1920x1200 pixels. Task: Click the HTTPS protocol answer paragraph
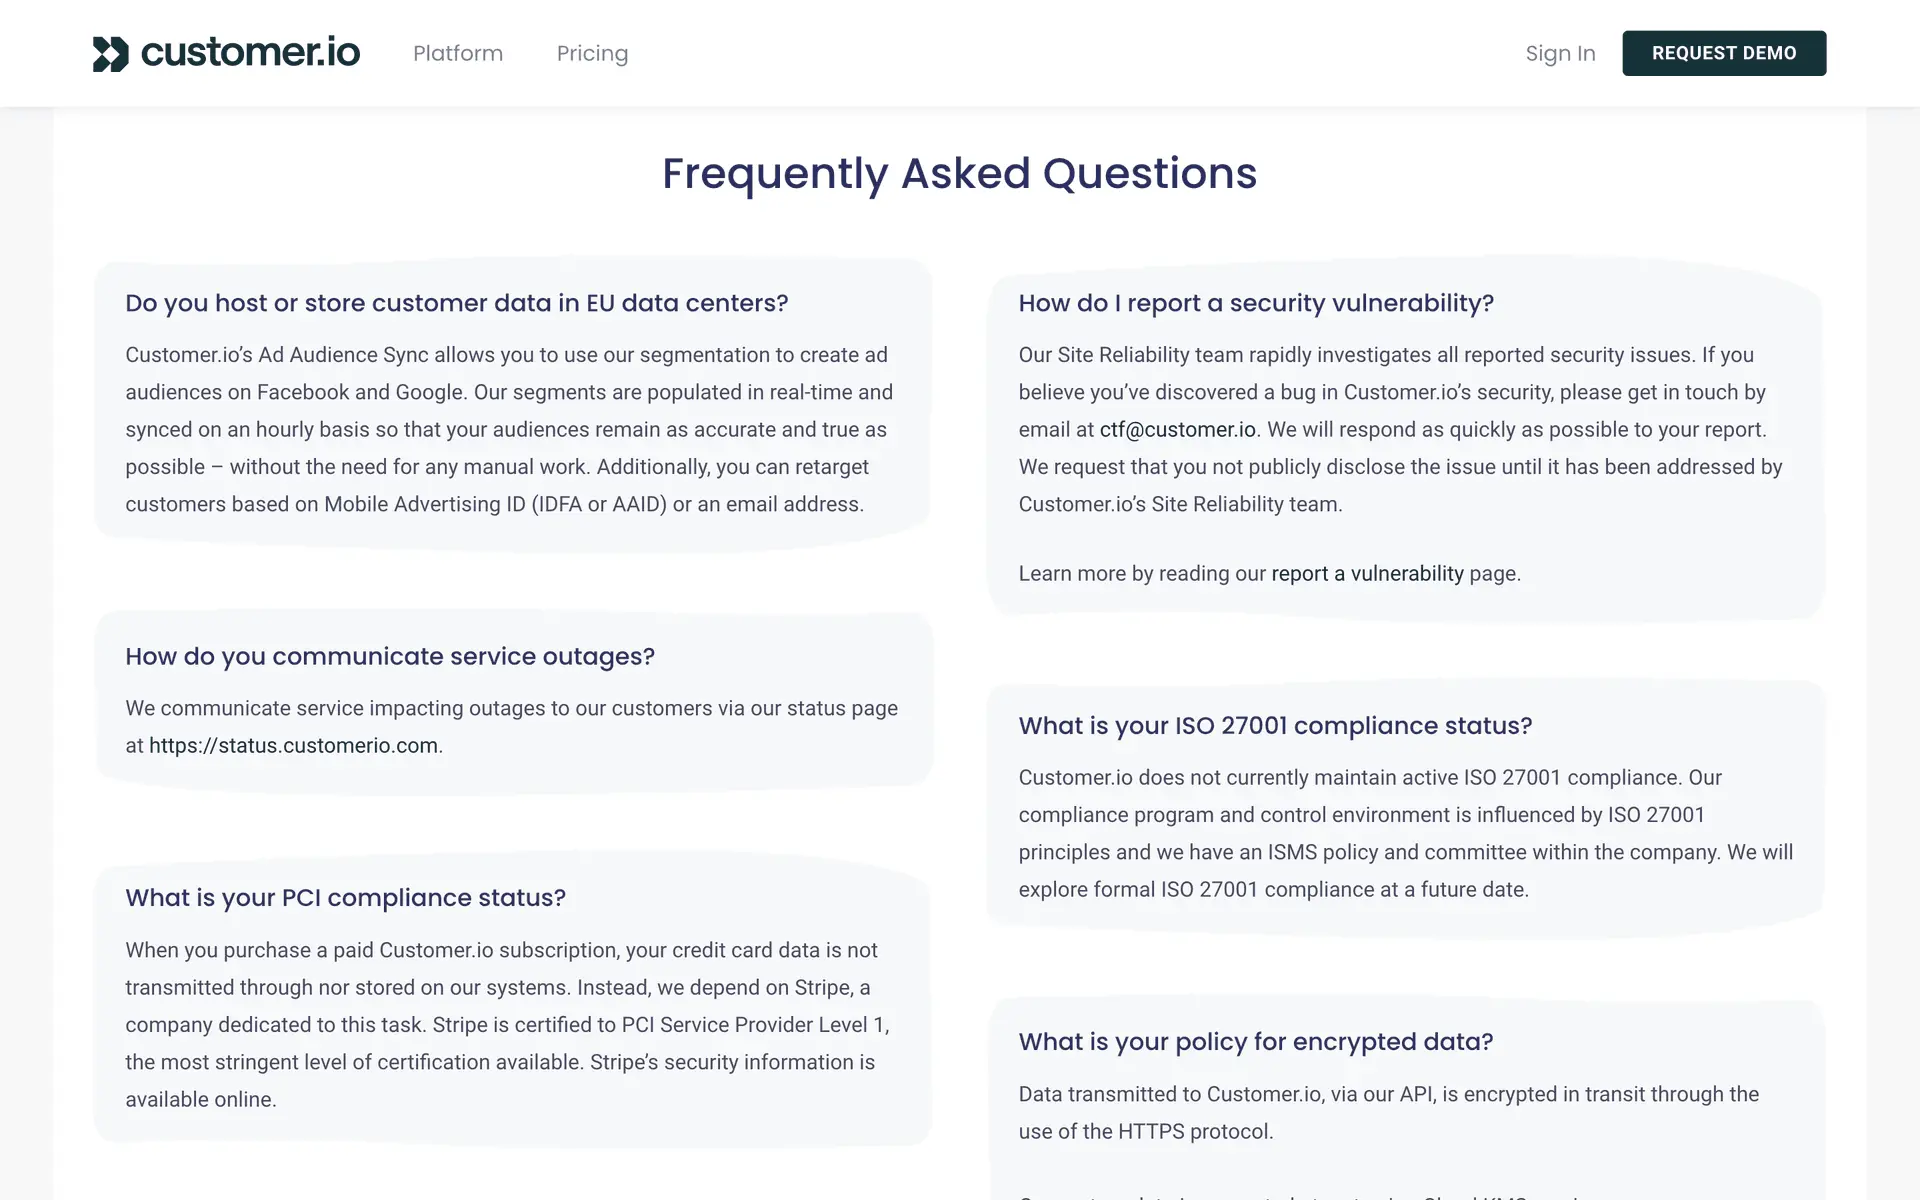1388,1113
